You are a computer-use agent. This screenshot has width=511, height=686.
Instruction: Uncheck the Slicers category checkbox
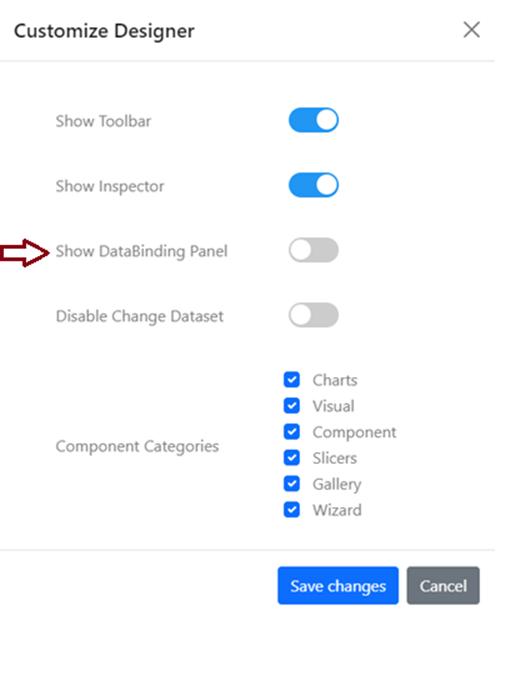291,458
